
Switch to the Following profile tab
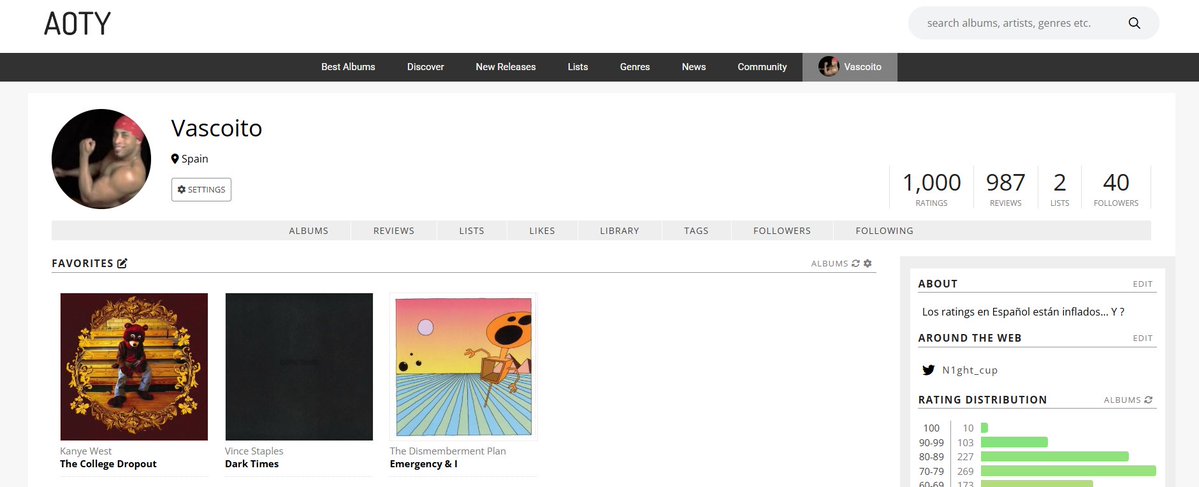884,231
